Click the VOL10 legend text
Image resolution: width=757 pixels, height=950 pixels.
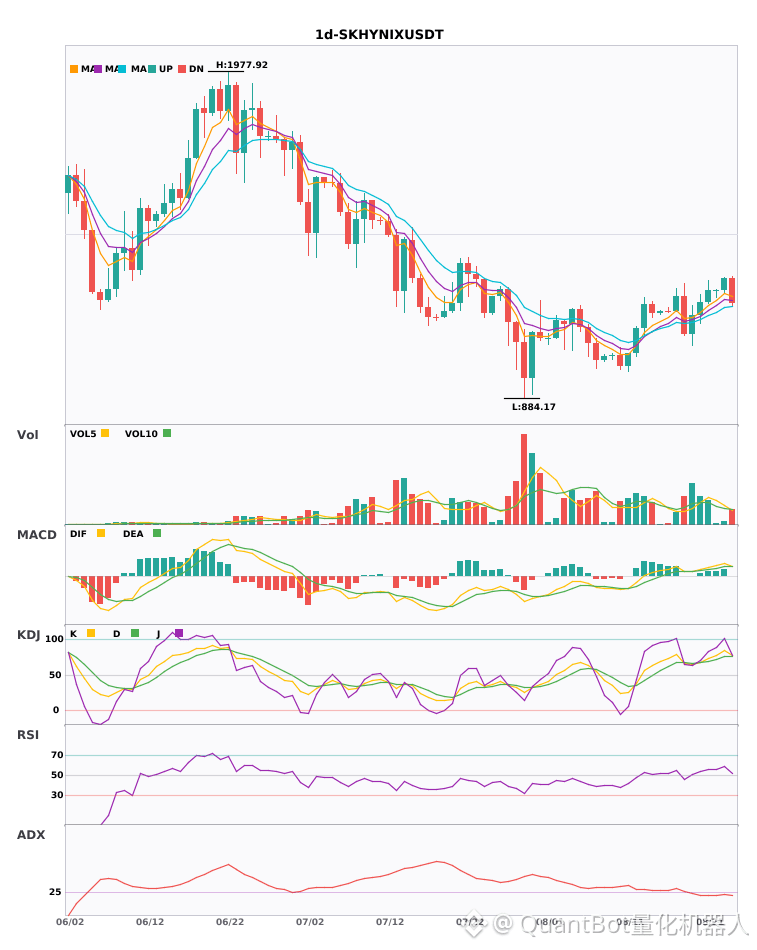(x=141, y=434)
